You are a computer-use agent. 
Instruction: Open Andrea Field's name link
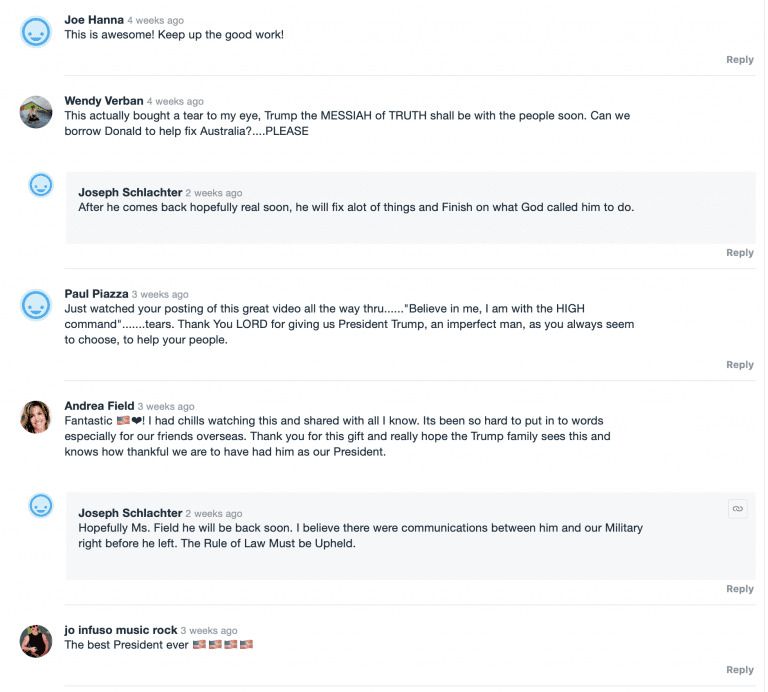(x=99, y=406)
